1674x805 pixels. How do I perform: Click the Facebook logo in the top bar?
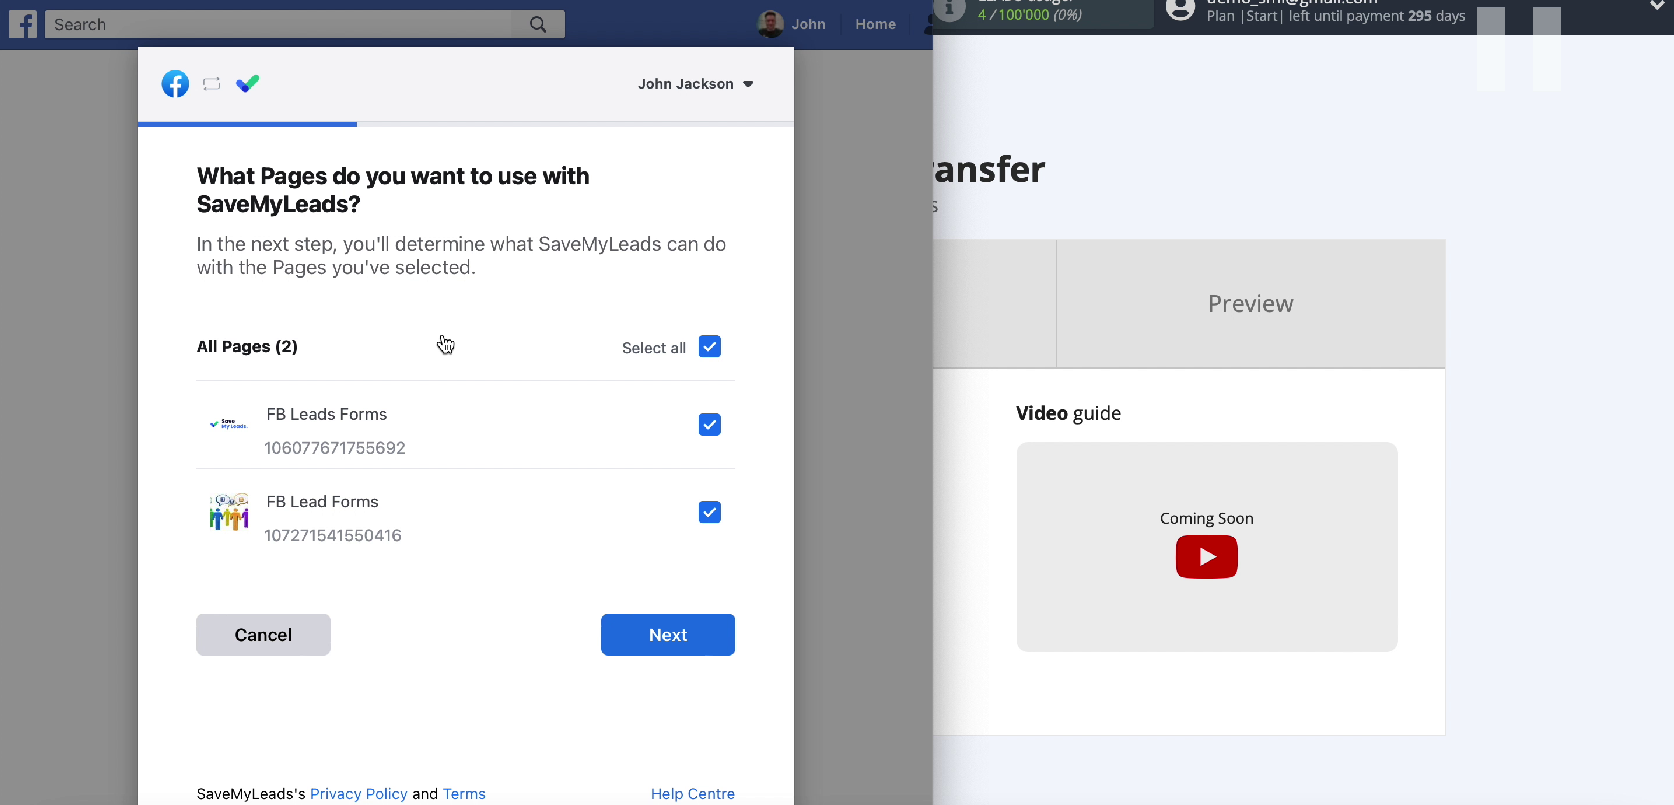pyautogui.click(x=23, y=24)
